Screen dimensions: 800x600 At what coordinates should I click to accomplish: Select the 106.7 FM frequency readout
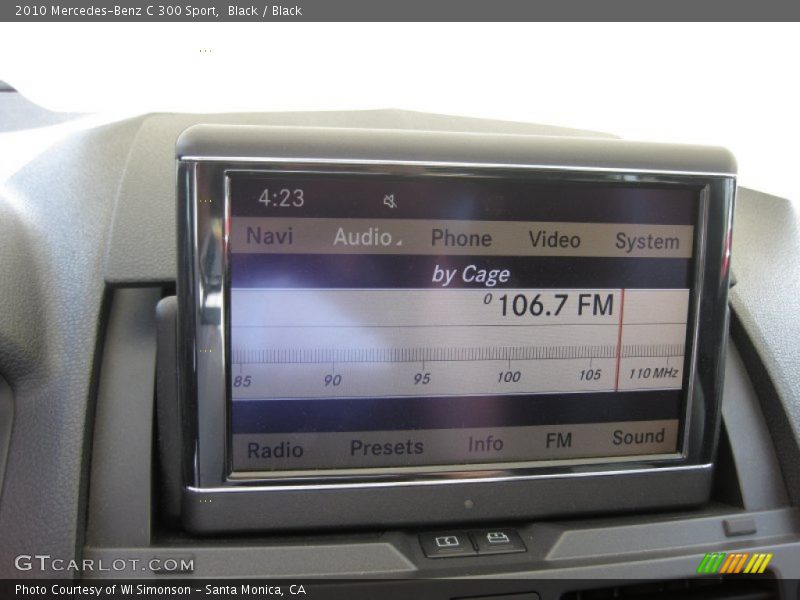tap(555, 305)
